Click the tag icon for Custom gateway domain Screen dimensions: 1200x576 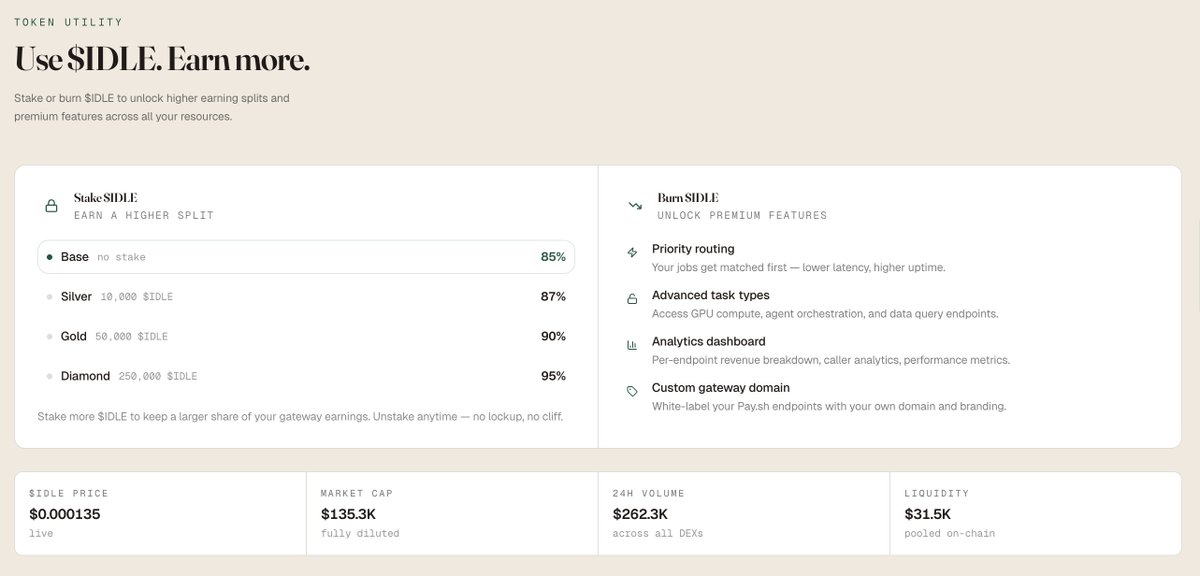tap(632, 391)
